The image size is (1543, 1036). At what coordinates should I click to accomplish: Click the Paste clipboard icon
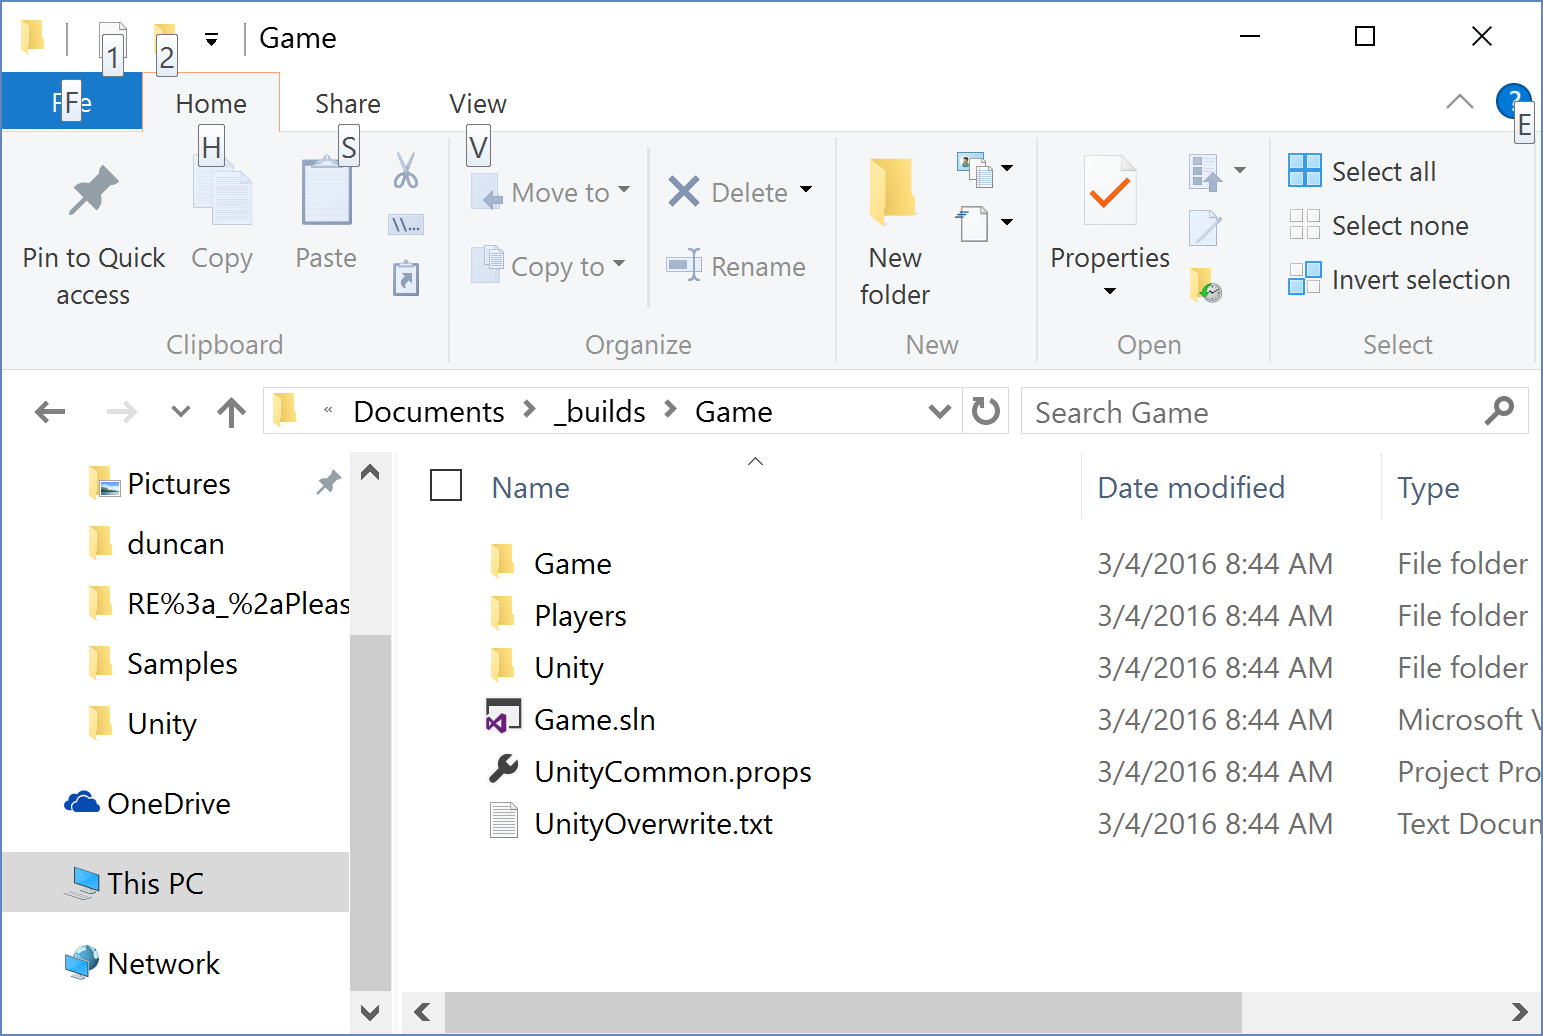[326, 191]
